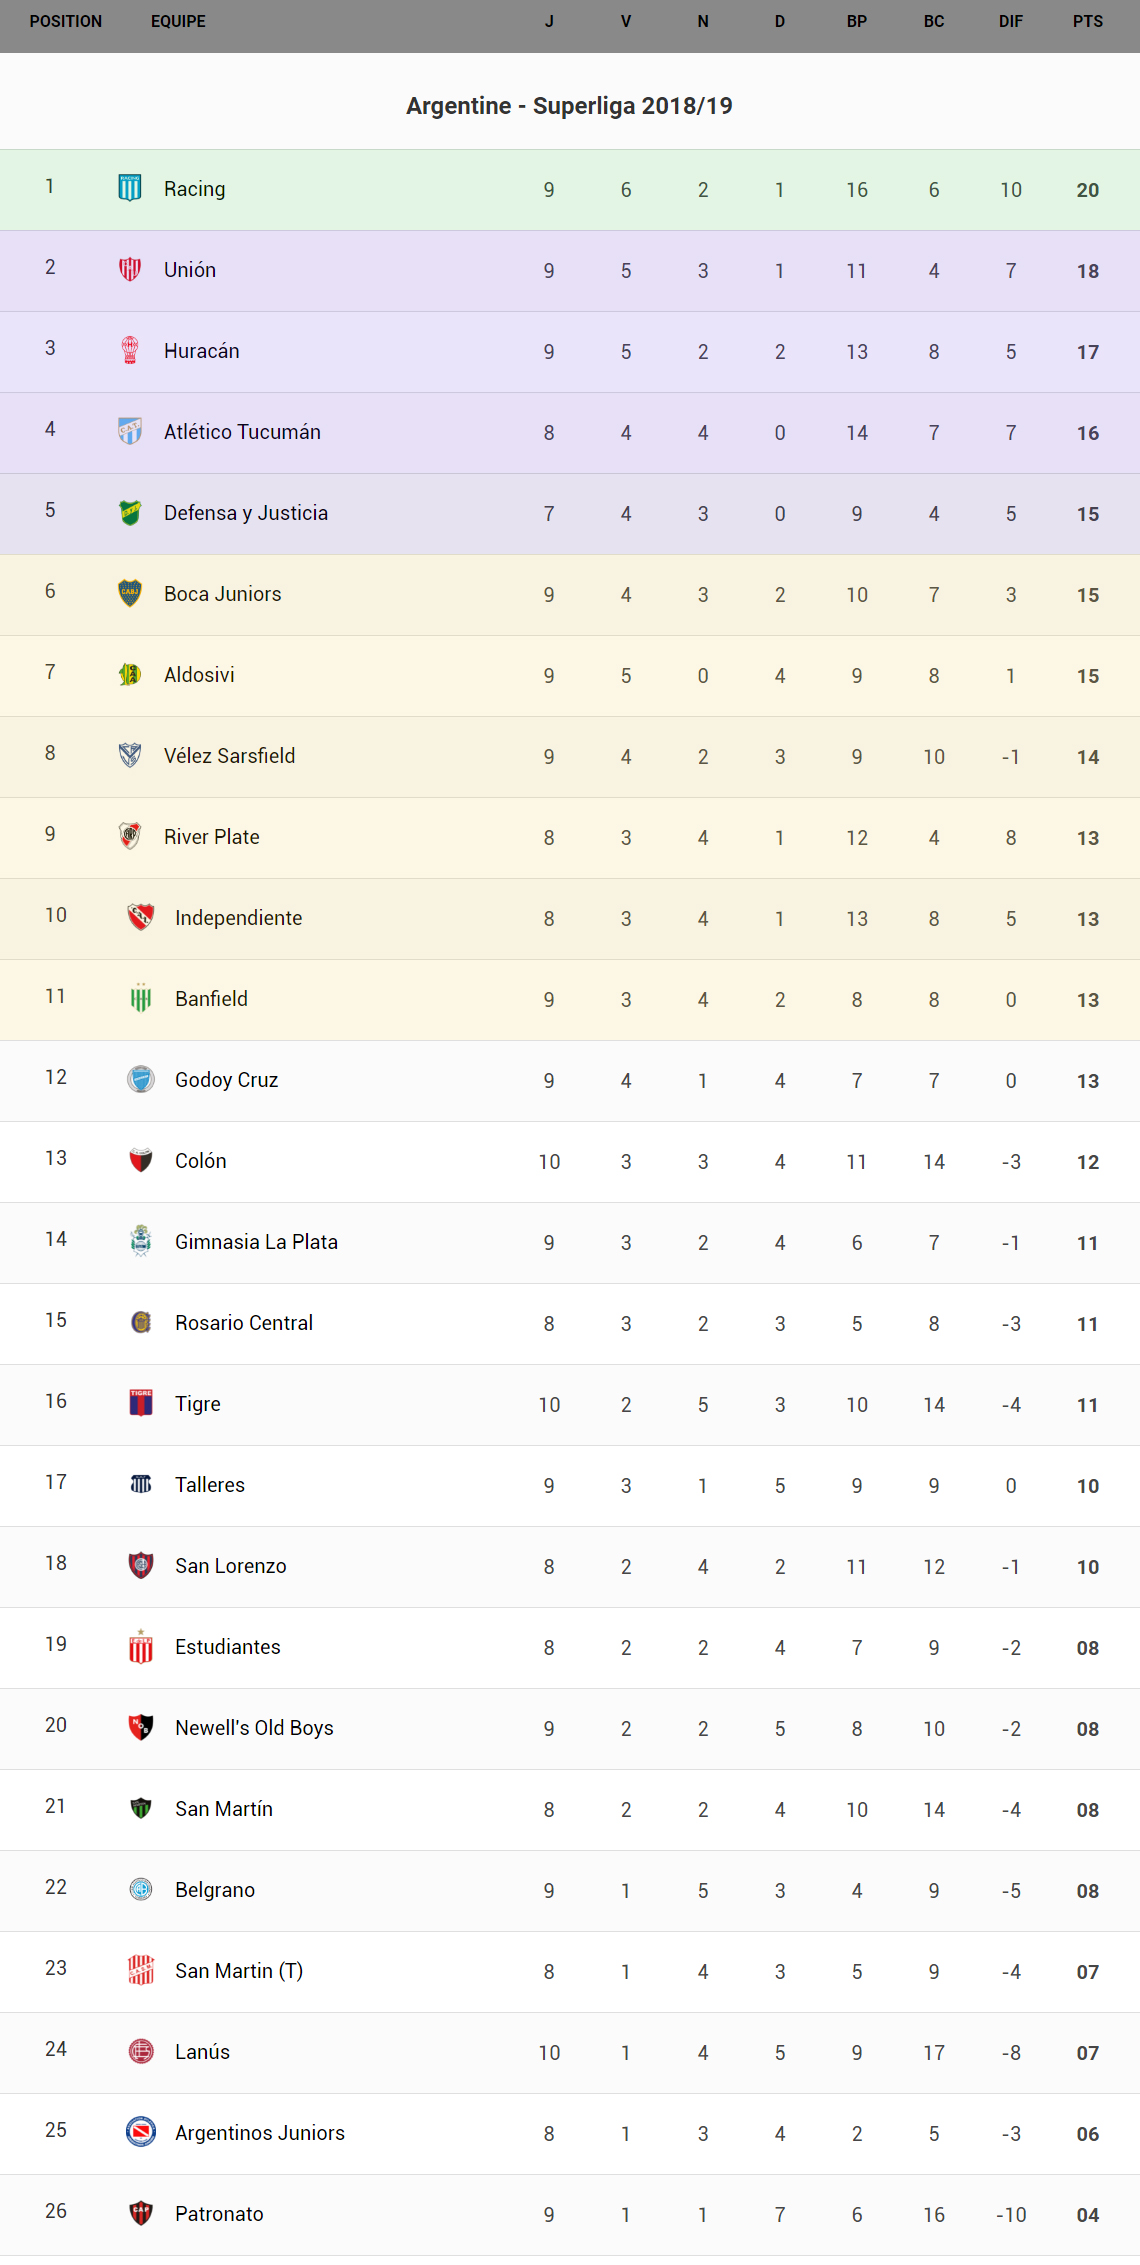Click the Boca Juniors crest icon

point(130,593)
